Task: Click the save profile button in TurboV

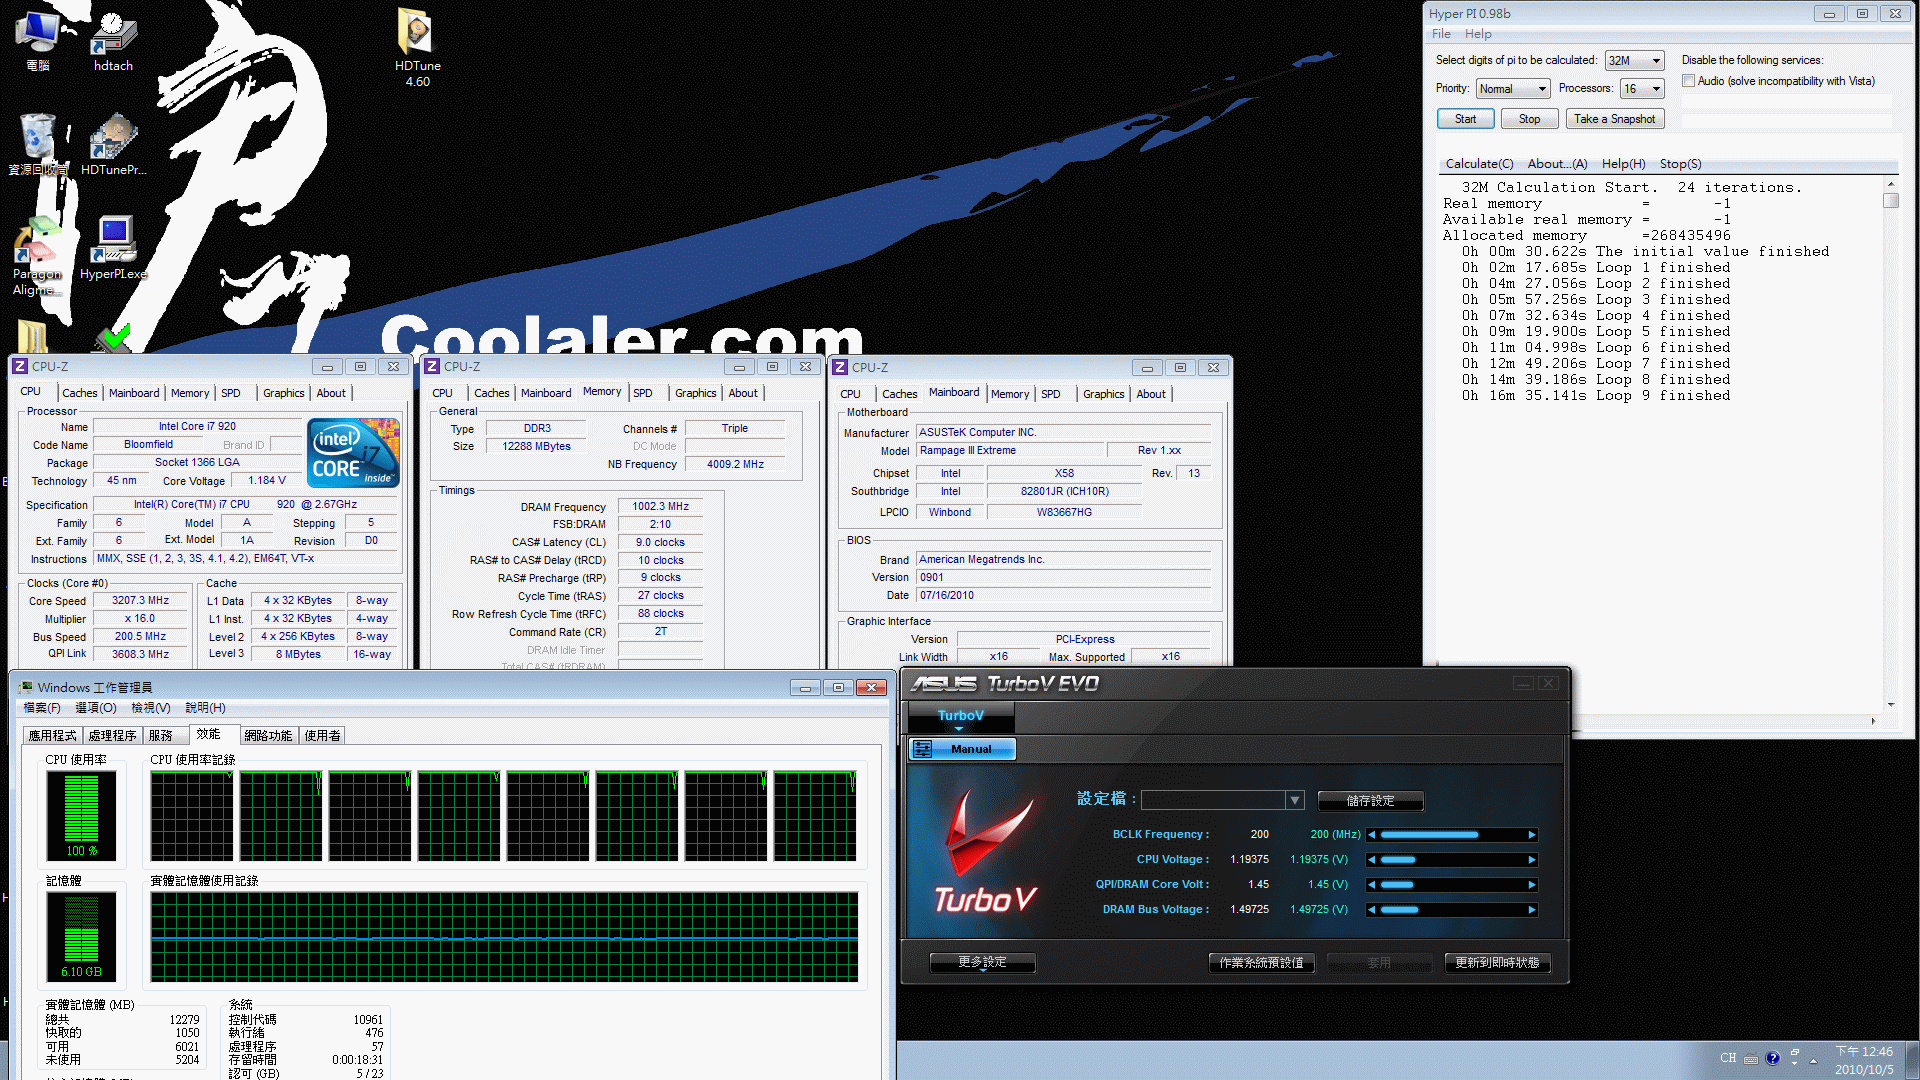Action: tap(1370, 801)
